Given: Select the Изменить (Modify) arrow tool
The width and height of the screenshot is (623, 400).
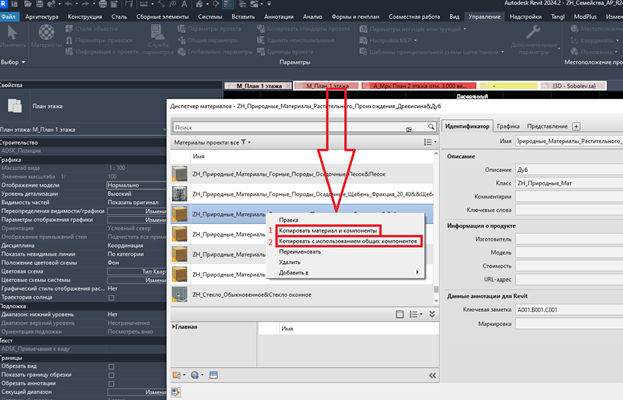Looking at the screenshot, I should [12, 37].
